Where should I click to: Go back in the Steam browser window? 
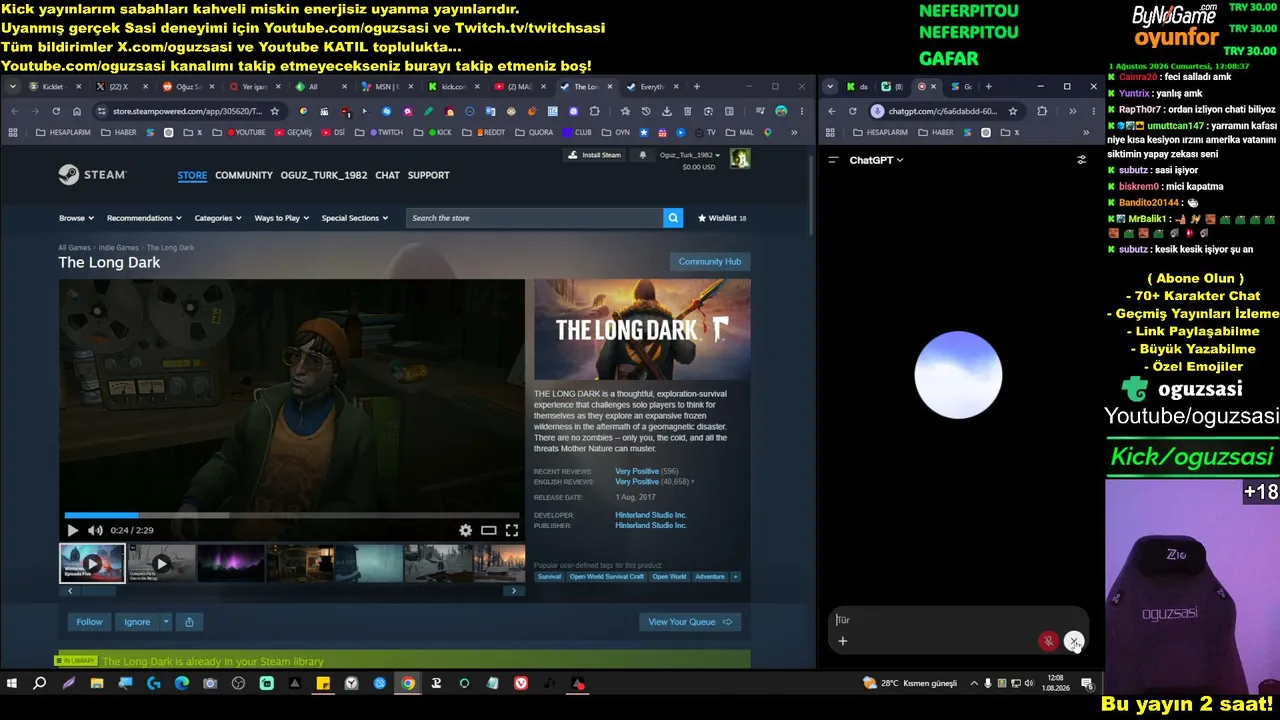14,111
